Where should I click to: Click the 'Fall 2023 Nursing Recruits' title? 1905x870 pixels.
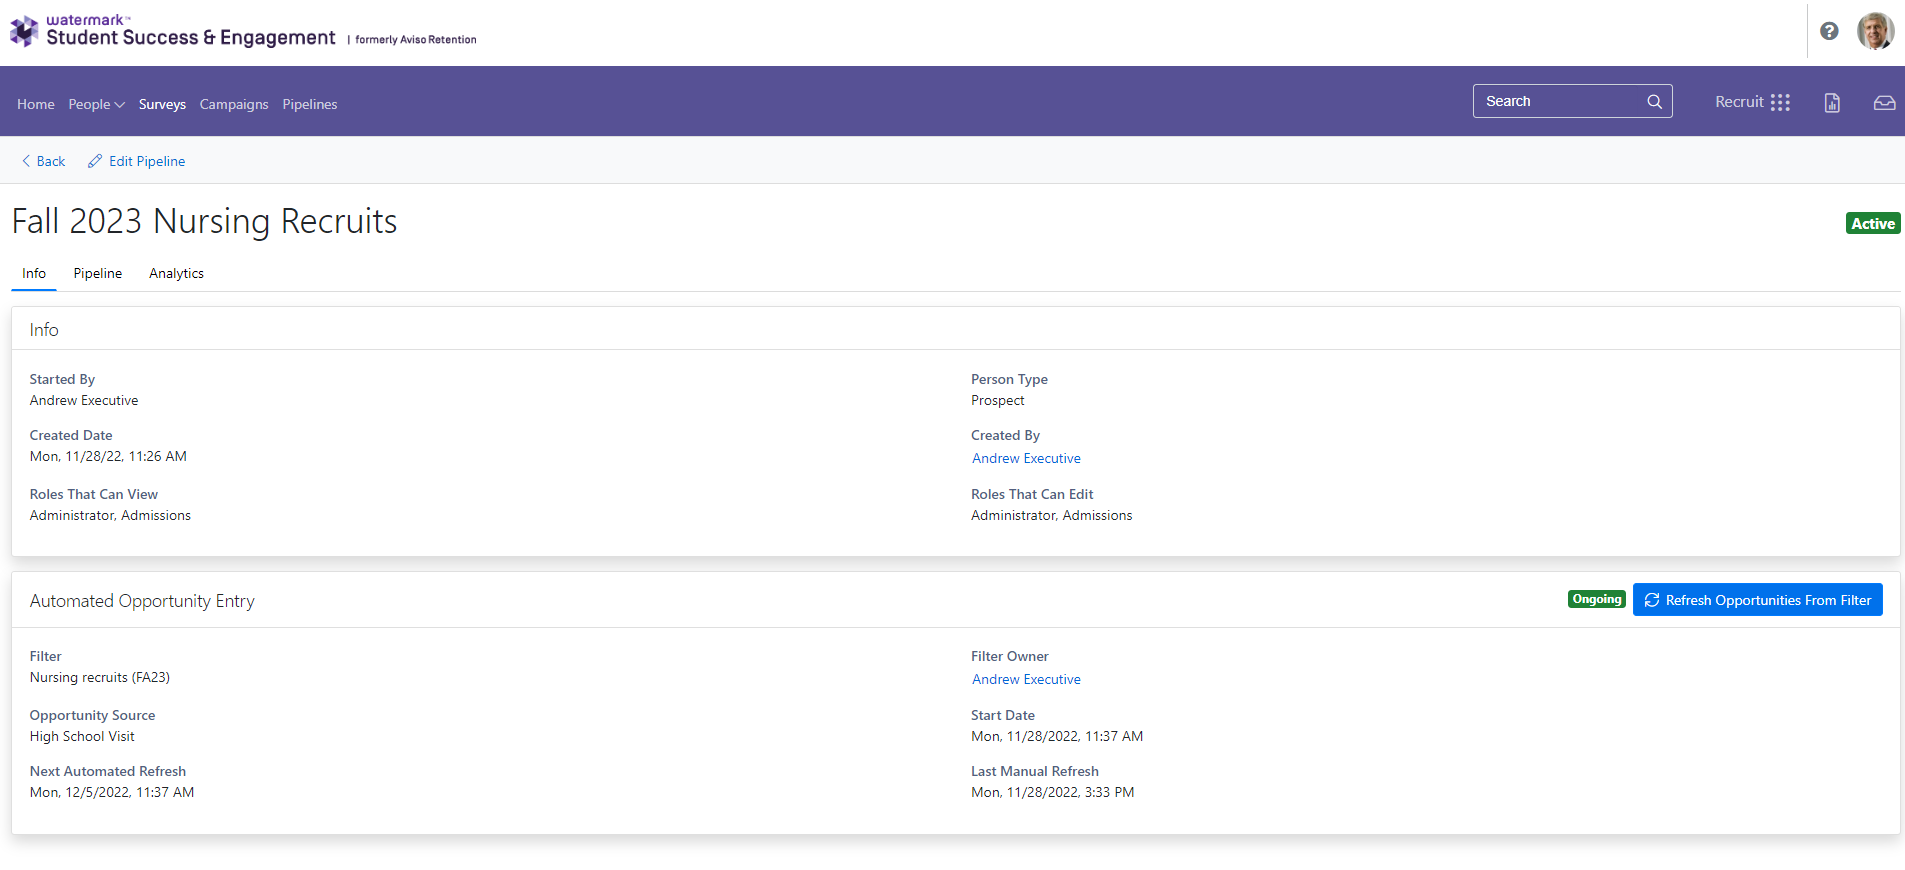(x=205, y=221)
